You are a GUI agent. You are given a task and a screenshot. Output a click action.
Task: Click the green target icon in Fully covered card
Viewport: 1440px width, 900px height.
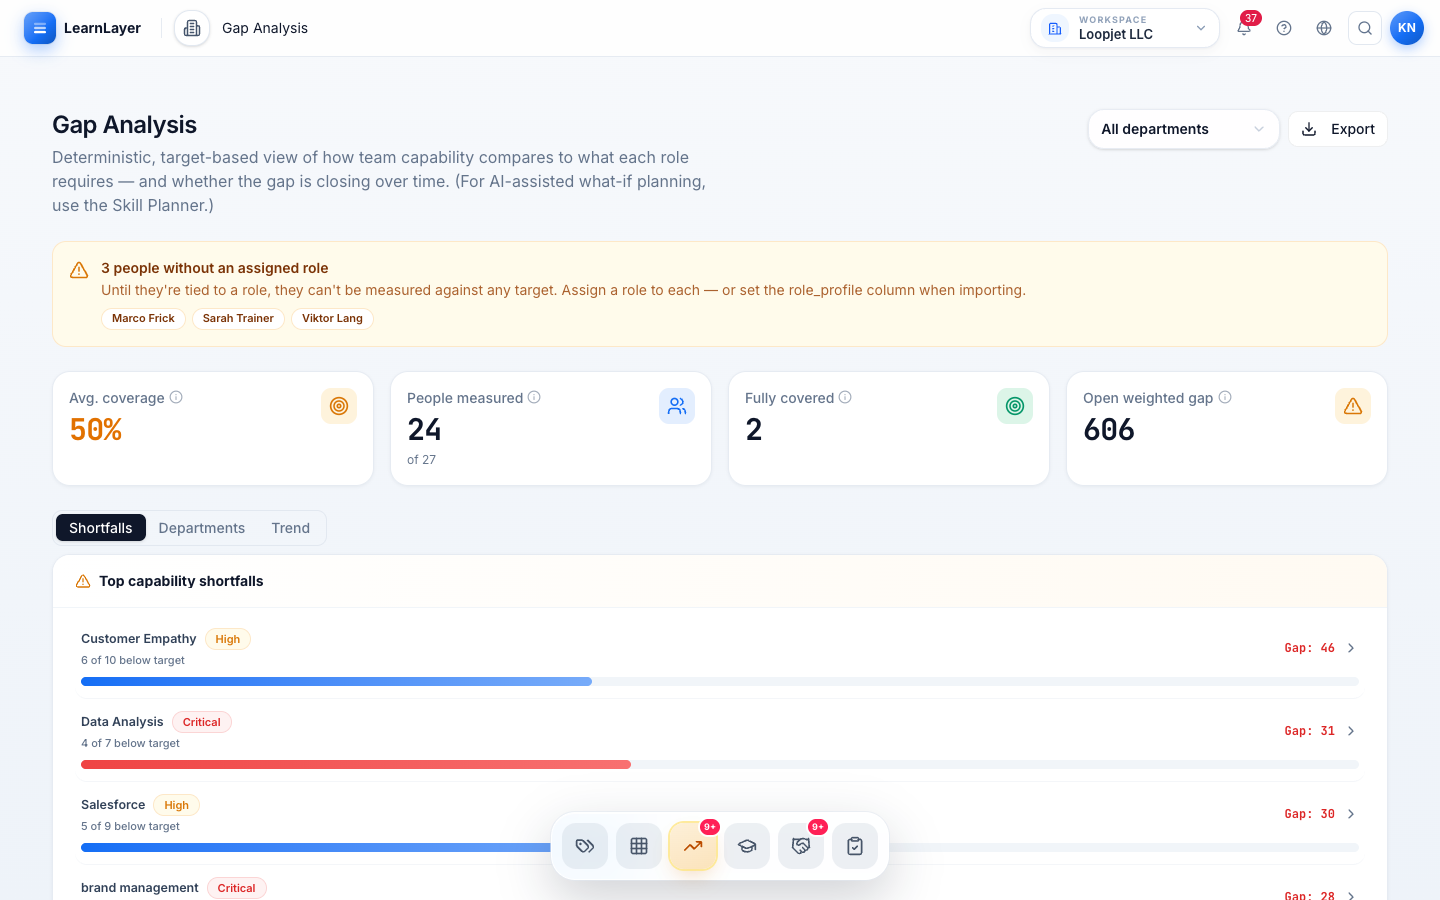click(1015, 406)
